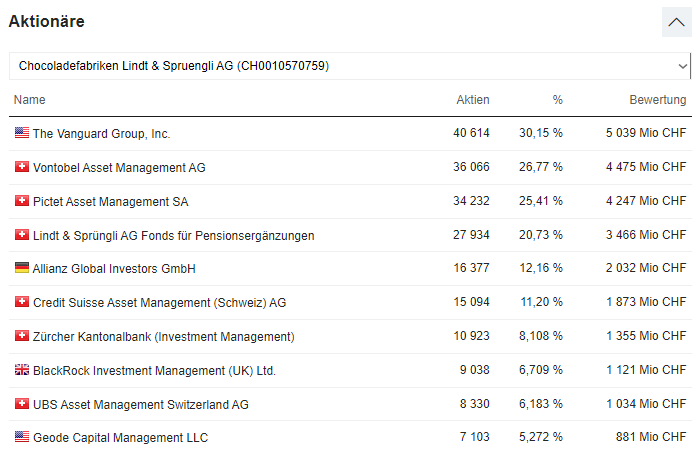
Task: Click the Swiss flag next to UBS Asset Management
Action: (22, 404)
